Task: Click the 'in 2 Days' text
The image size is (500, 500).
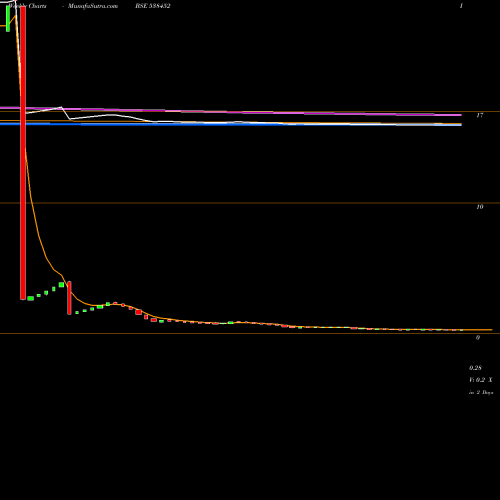Action: 481,393
